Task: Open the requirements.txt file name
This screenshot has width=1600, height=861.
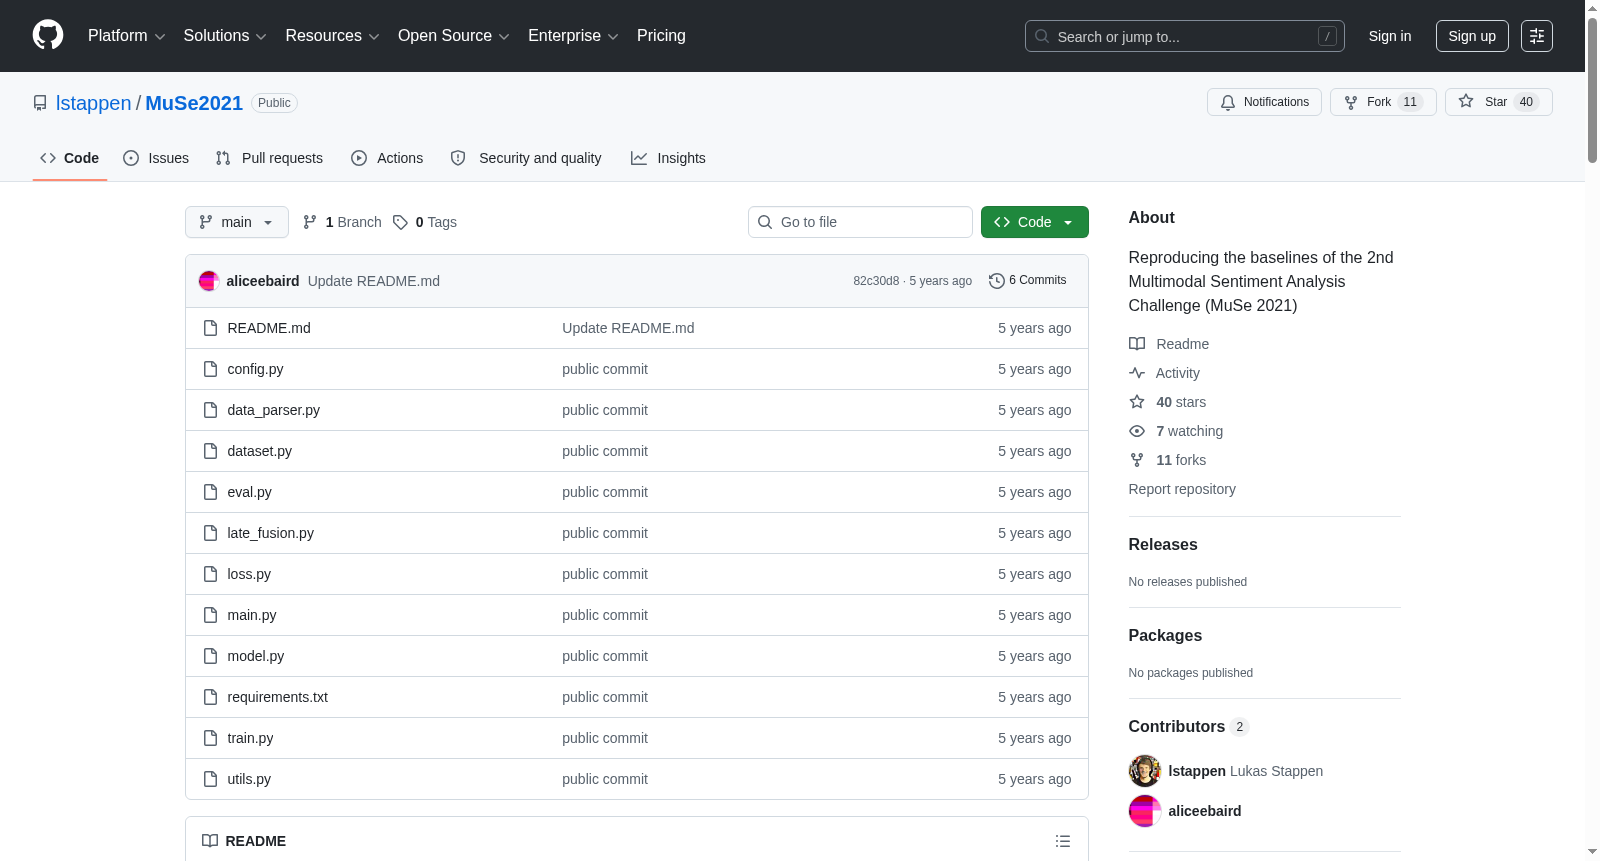Action: 278,697
